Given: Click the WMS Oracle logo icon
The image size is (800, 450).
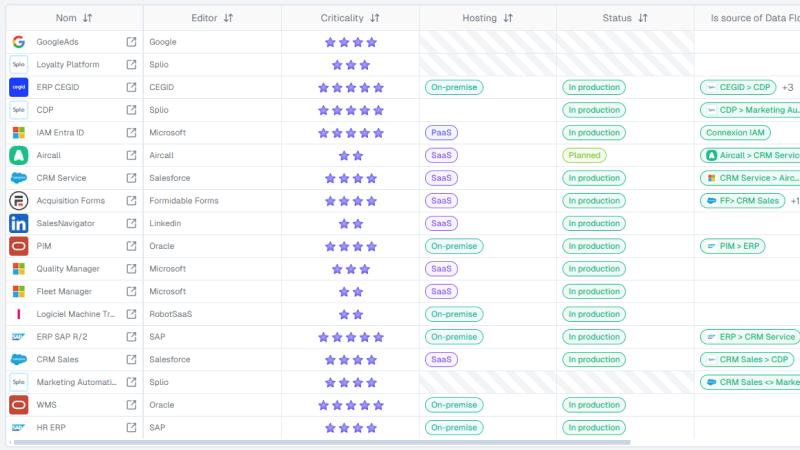Looking at the screenshot, I should pos(18,405).
